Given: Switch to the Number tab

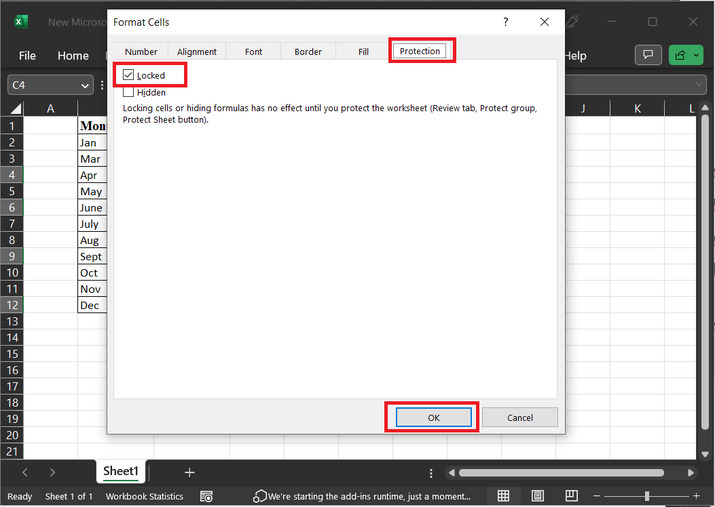Looking at the screenshot, I should [x=141, y=51].
